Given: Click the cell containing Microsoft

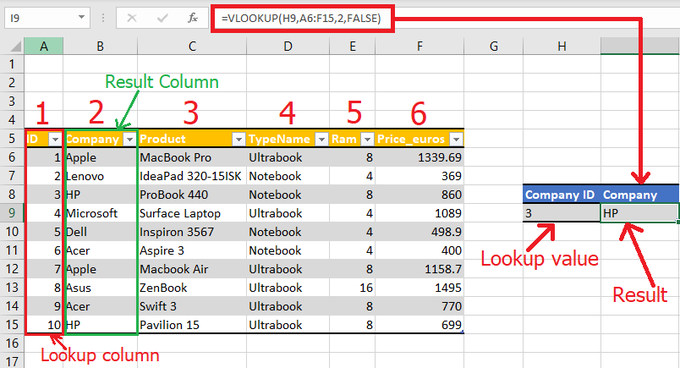Looking at the screenshot, I should (x=100, y=213).
